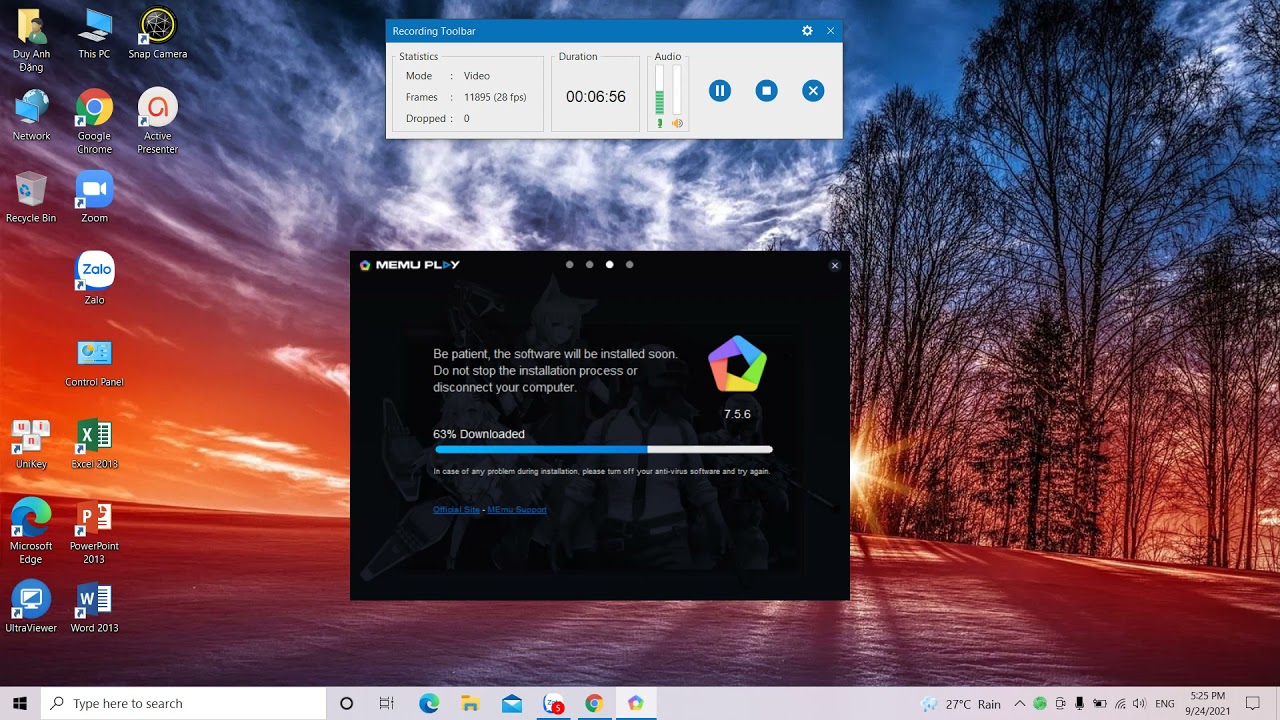Screen dimensions: 1280x720
Task: Click the camera tray icon
Action: click(x=1060, y=704)
